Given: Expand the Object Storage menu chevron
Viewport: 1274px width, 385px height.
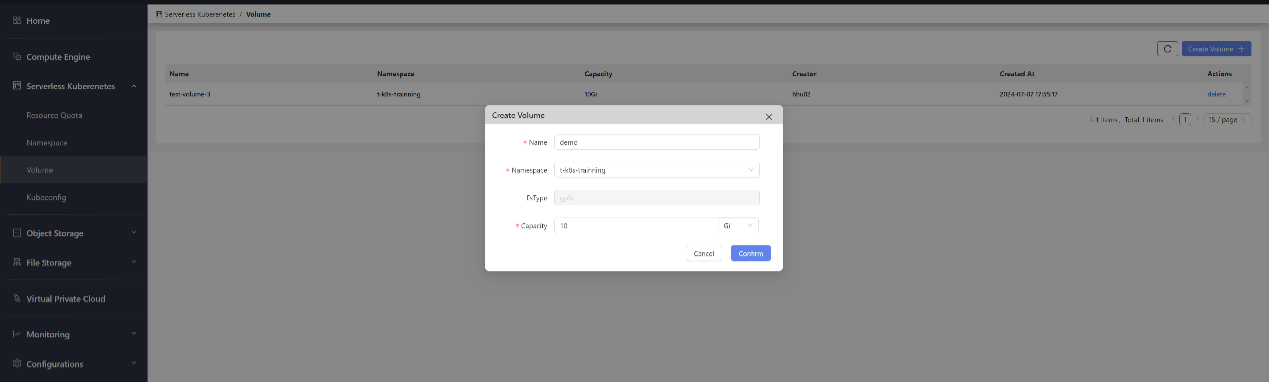Looking at the screenshot, I should [x=135, y=233].
